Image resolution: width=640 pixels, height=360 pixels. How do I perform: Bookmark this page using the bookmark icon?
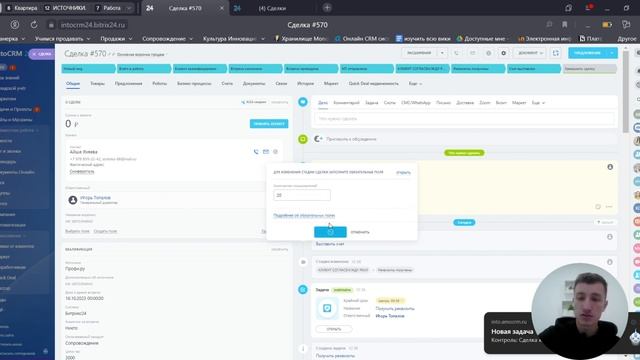[x=565, y=25]
